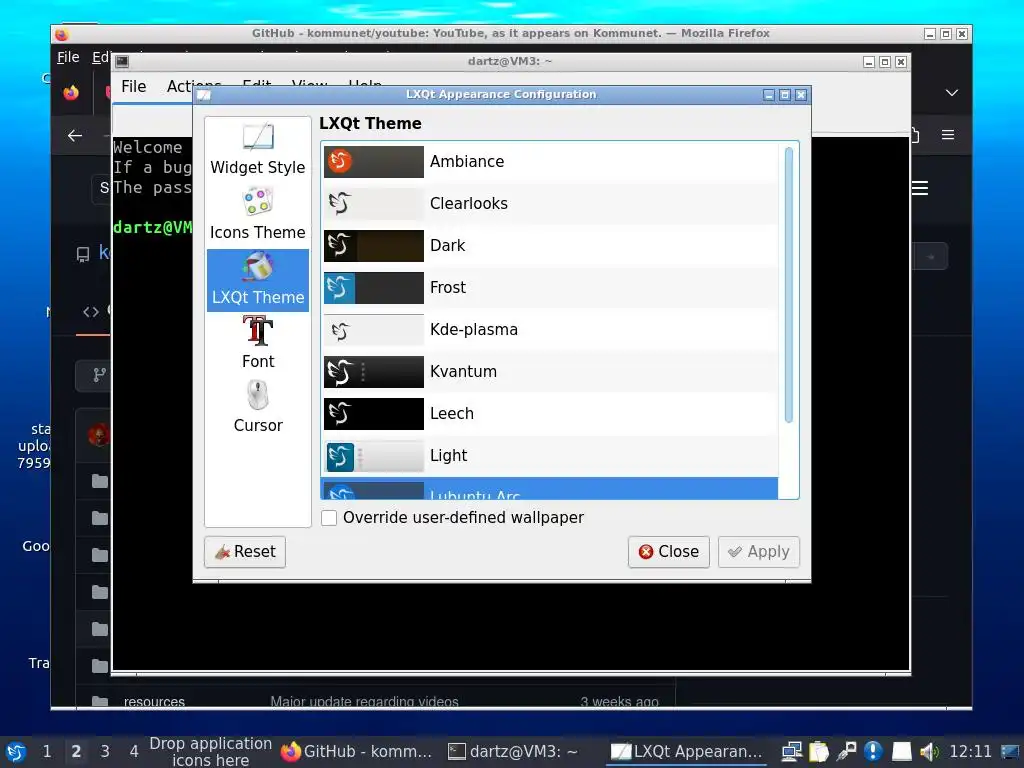
Task: Choose the Light theme
Action: 550,455
